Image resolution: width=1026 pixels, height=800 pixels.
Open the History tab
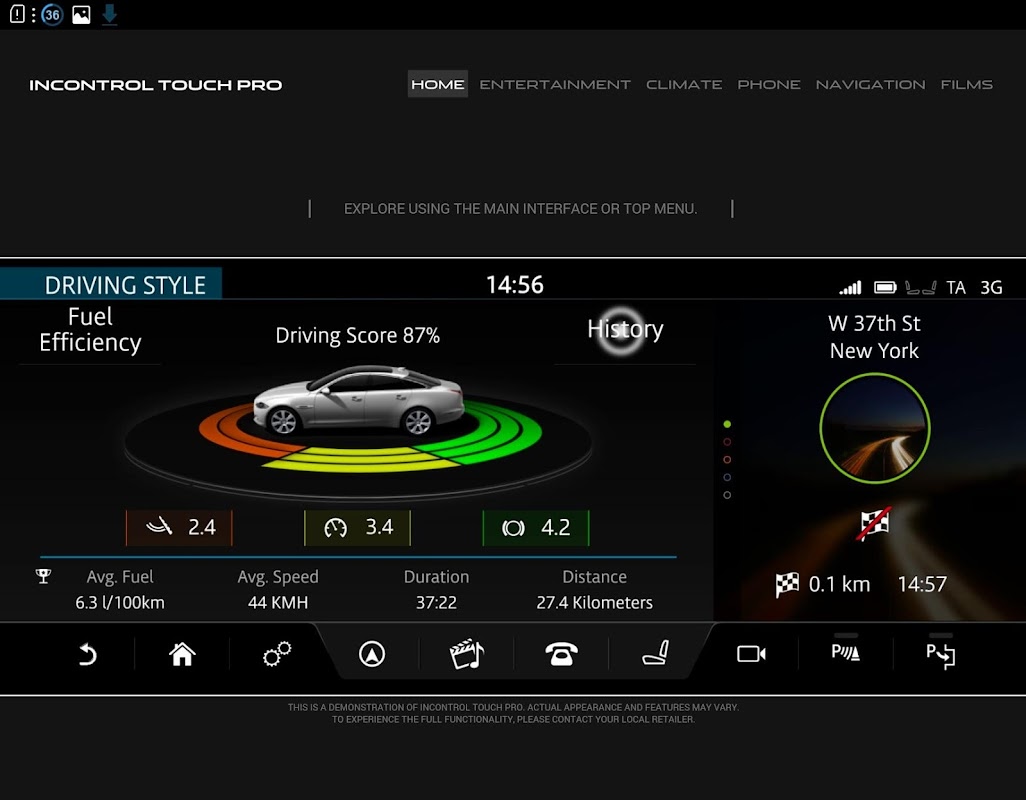[x=625, y=329]
